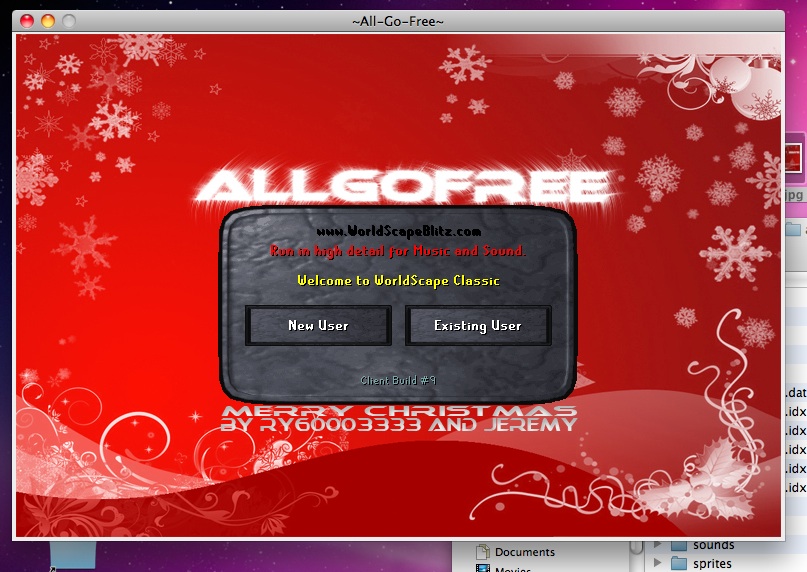The height and width of the screenshot is (572, 807).
Task: Click the Movies filmstrip icon in Finder sidebar
Action: tap(483, 568)
